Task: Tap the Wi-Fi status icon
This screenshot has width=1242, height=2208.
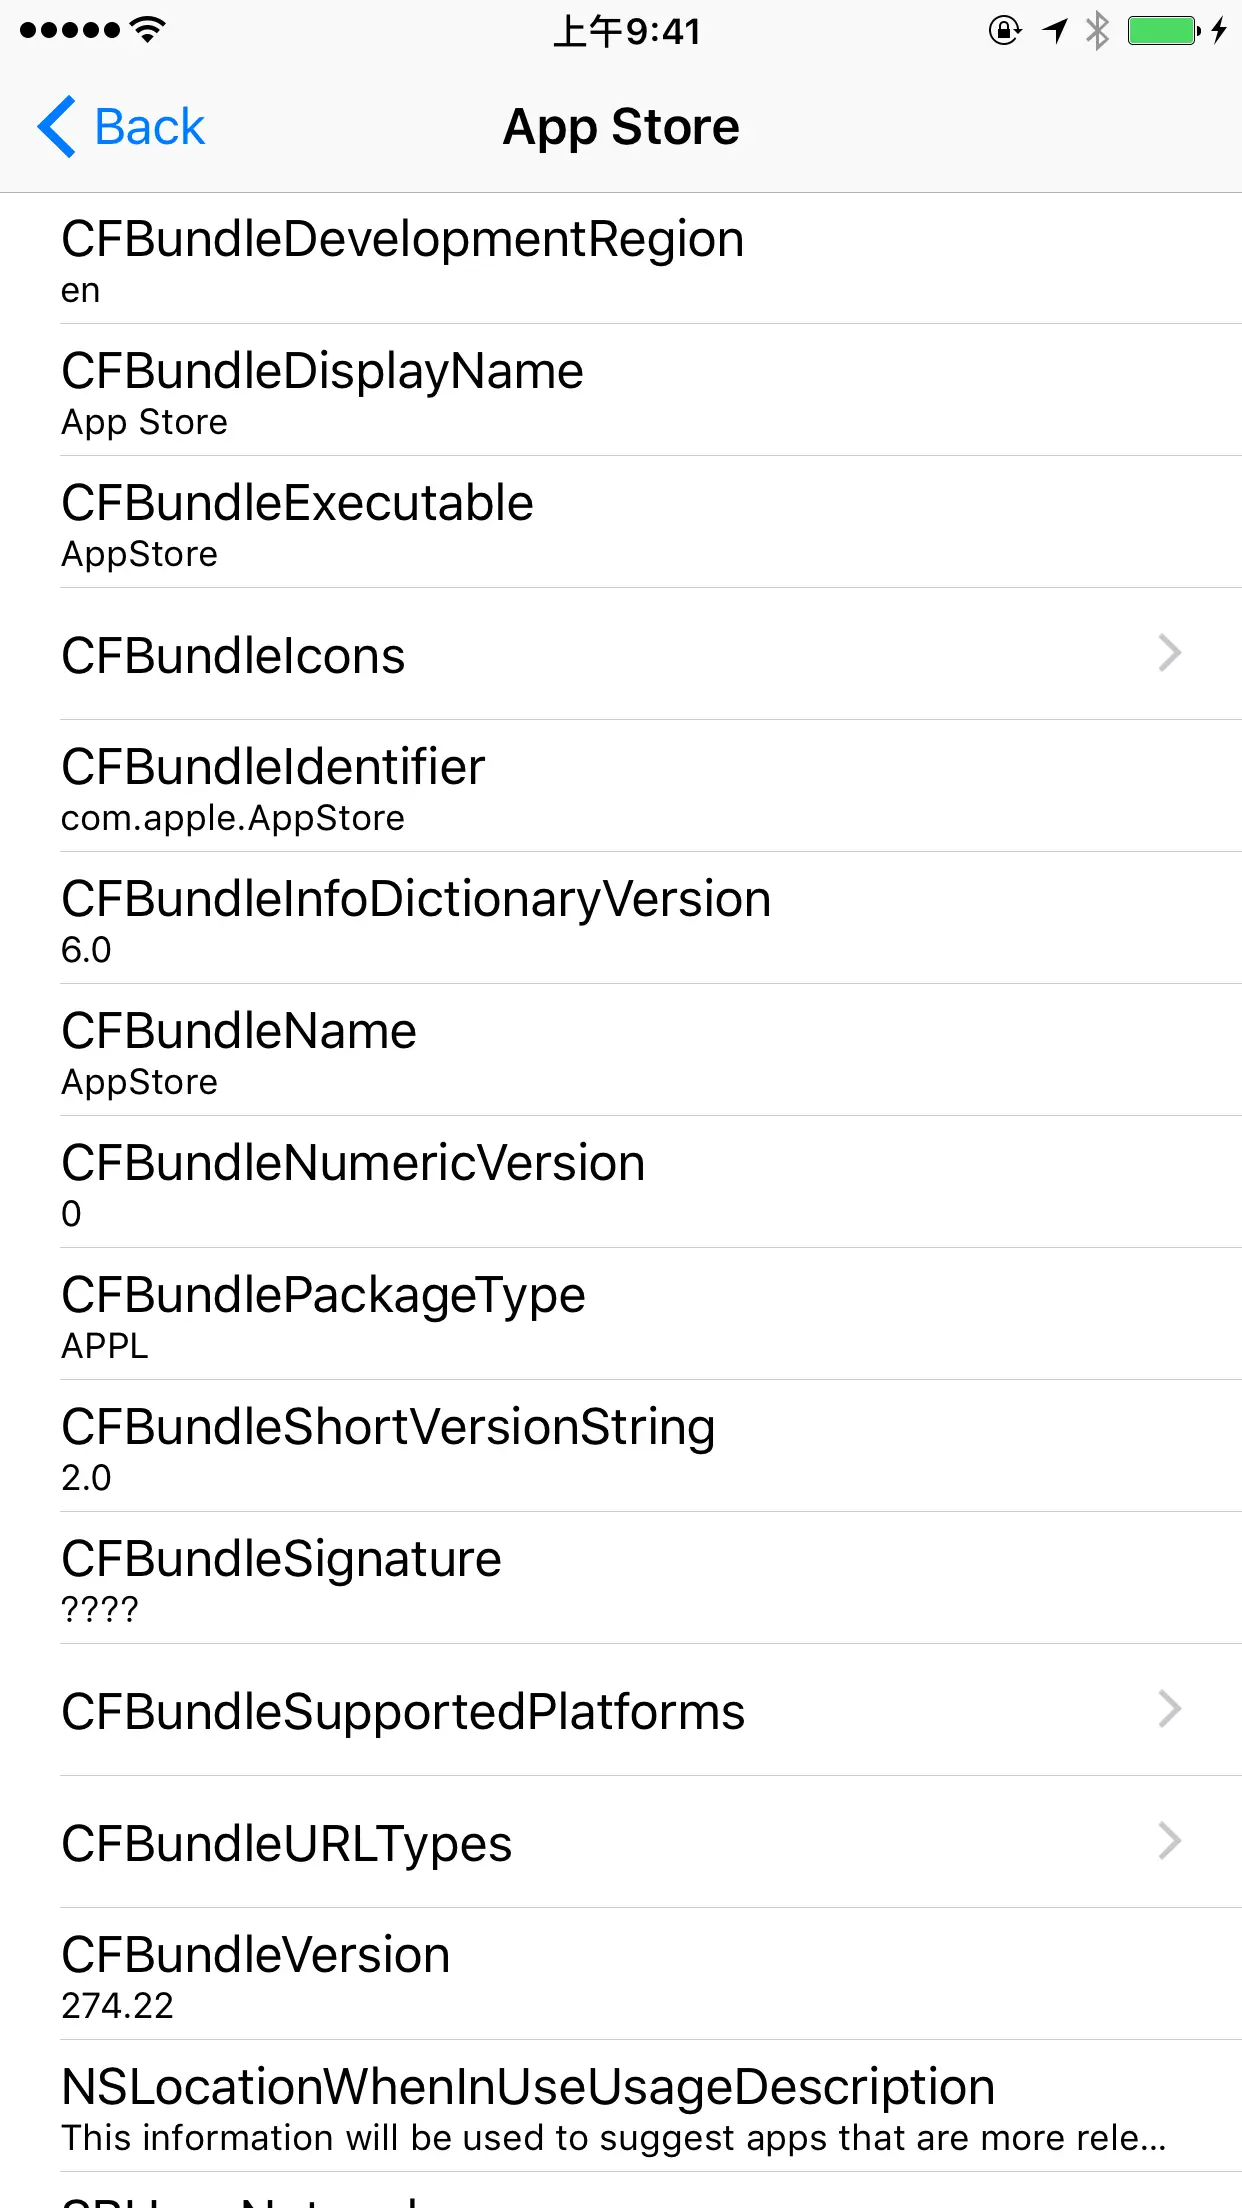Action: click(148, 30)
